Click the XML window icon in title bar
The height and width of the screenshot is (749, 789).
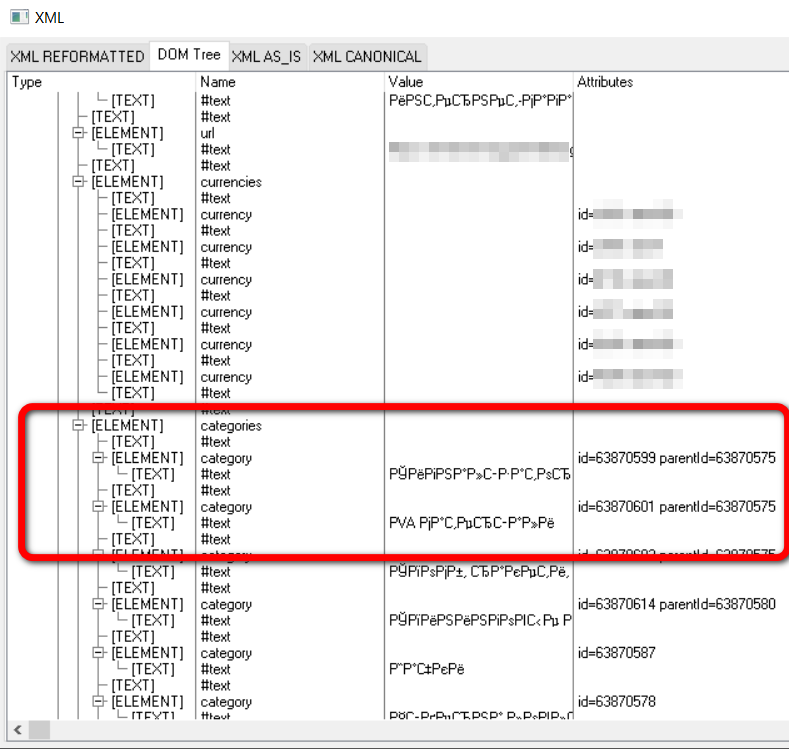point(18,17)
